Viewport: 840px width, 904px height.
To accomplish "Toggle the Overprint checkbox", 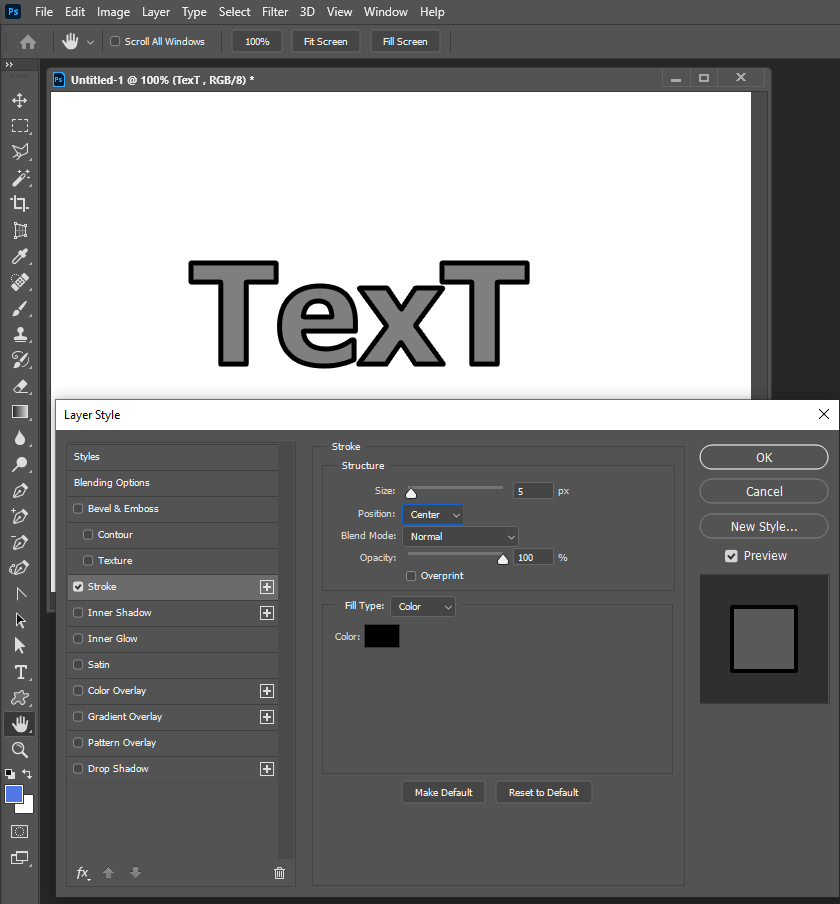I will click(x=410, y=575).
